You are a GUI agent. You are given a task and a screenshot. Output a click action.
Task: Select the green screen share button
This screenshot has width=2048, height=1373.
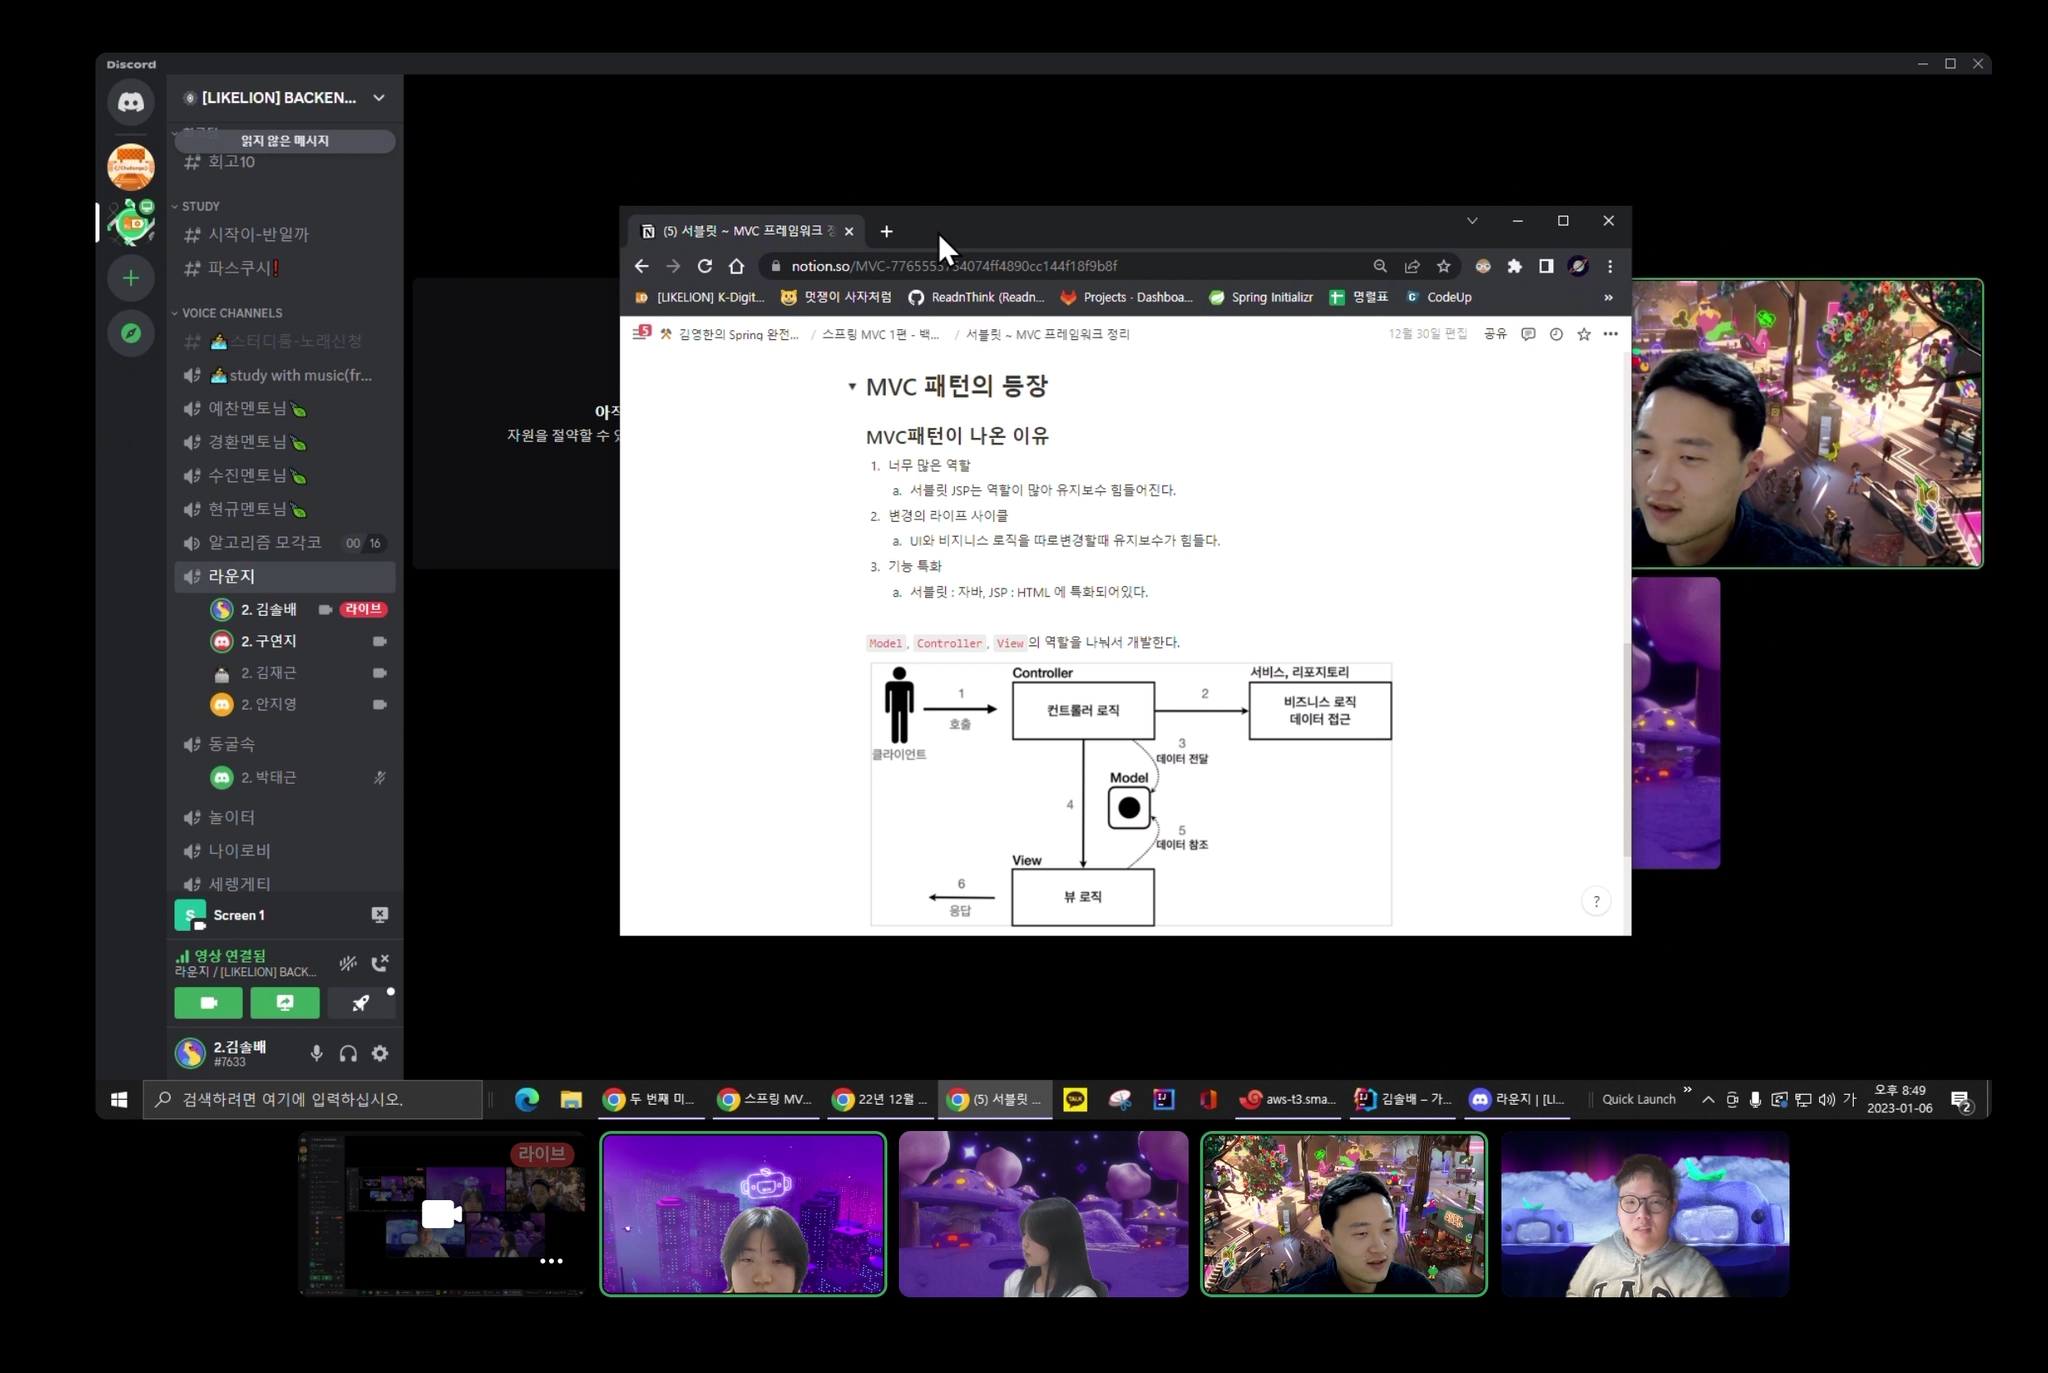pos(285,1003)
